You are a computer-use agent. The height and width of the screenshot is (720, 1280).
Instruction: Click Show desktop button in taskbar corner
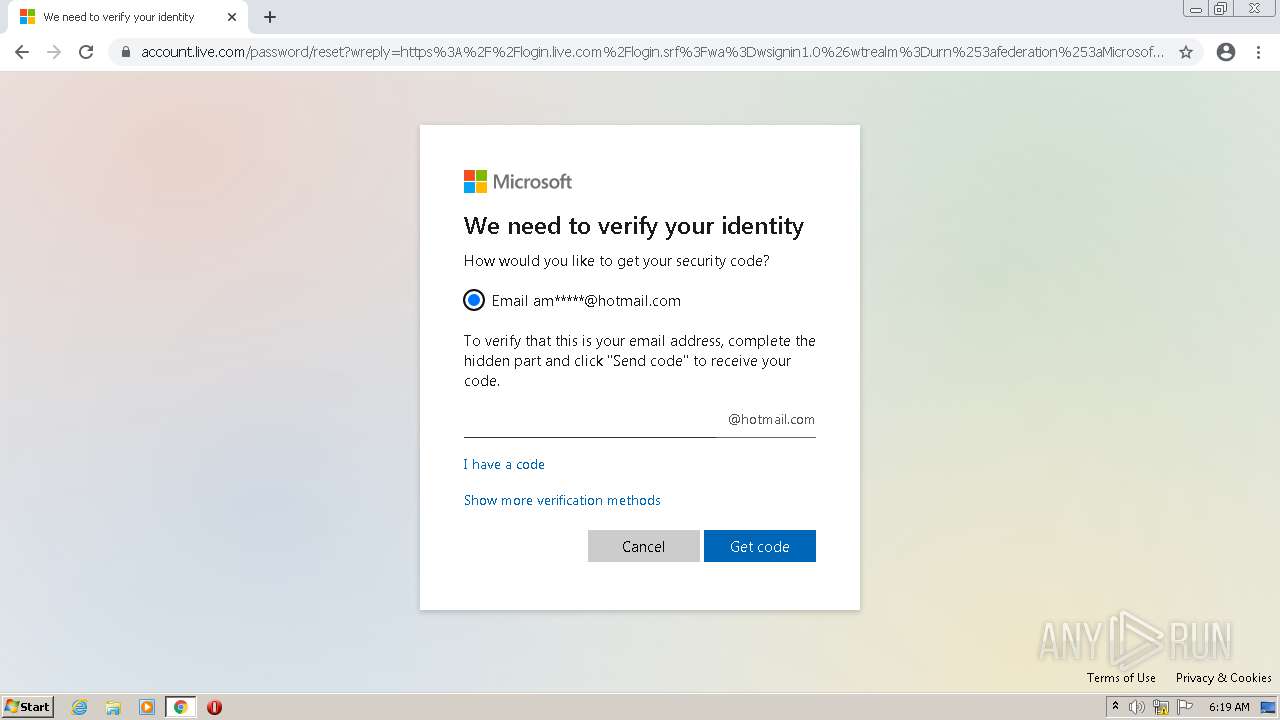click(1268, 707)
